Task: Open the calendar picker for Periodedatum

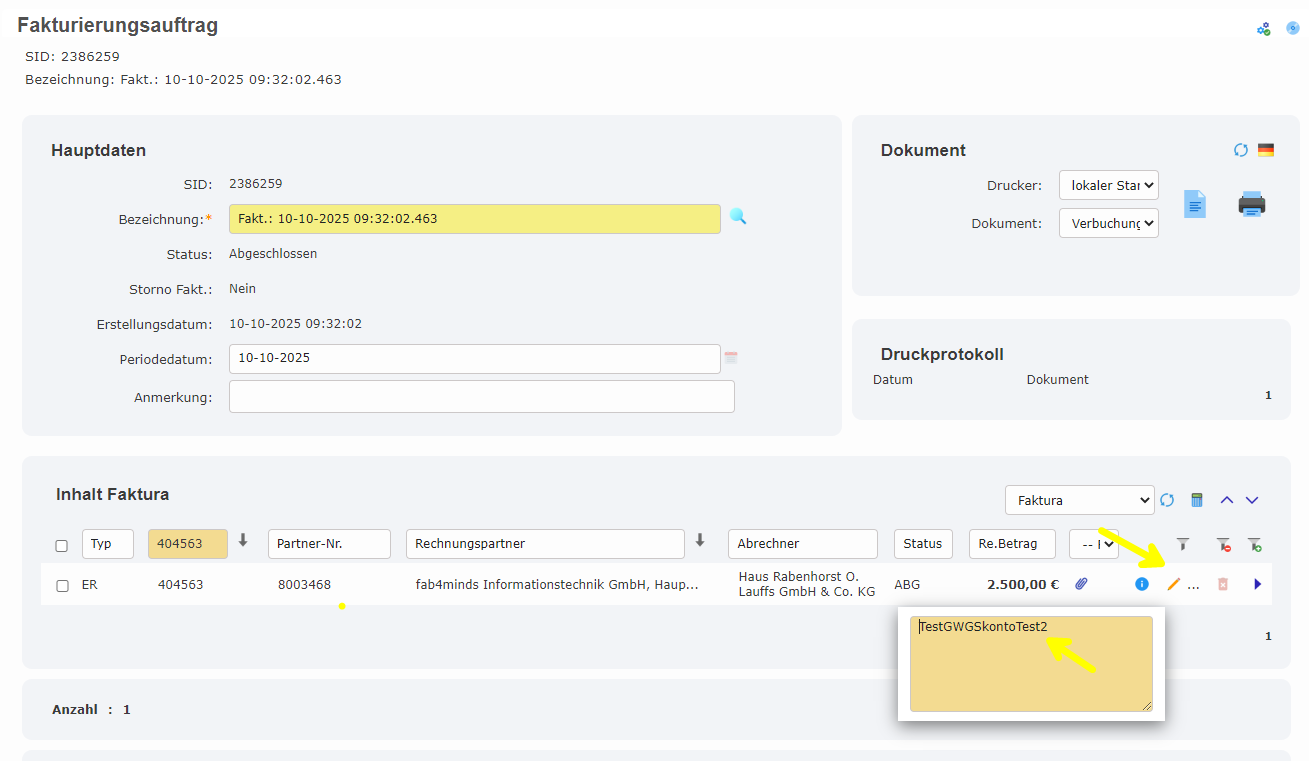Action: pos(731,358)
